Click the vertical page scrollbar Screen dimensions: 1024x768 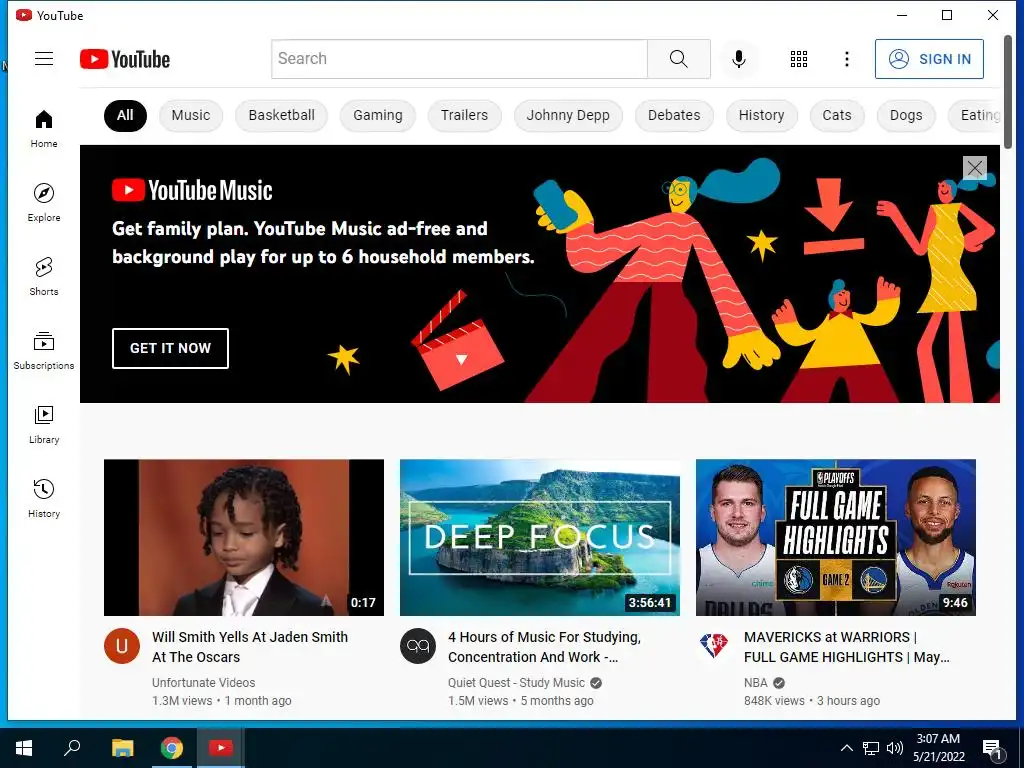point(1007,91)
